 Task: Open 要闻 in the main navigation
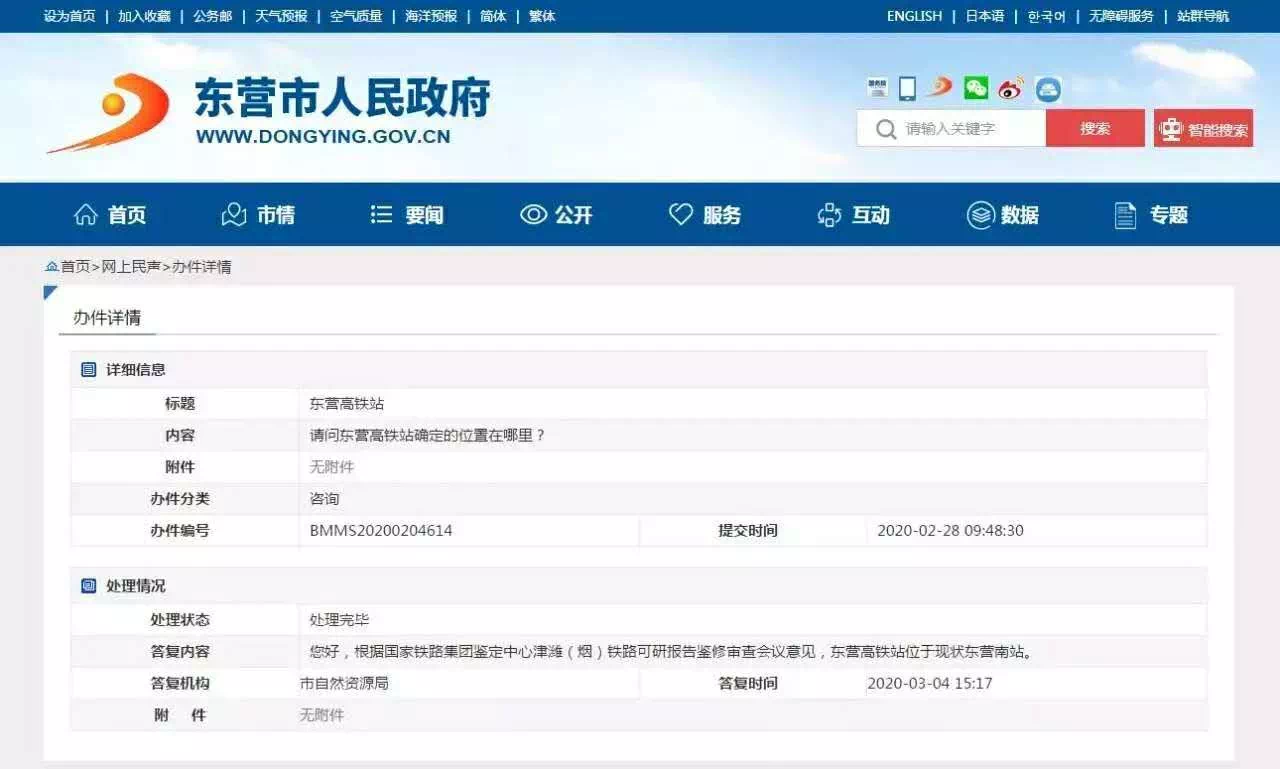[x=424, y=215]
